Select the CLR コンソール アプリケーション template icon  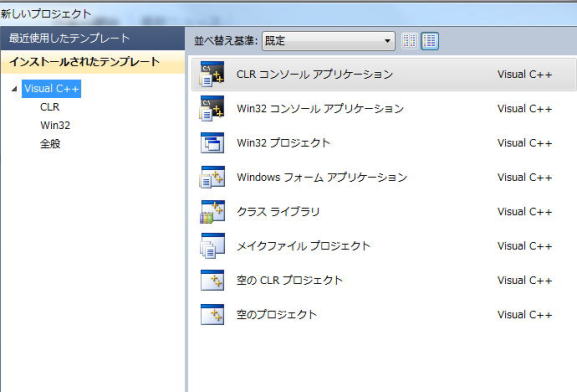click(x=212, y=74)
